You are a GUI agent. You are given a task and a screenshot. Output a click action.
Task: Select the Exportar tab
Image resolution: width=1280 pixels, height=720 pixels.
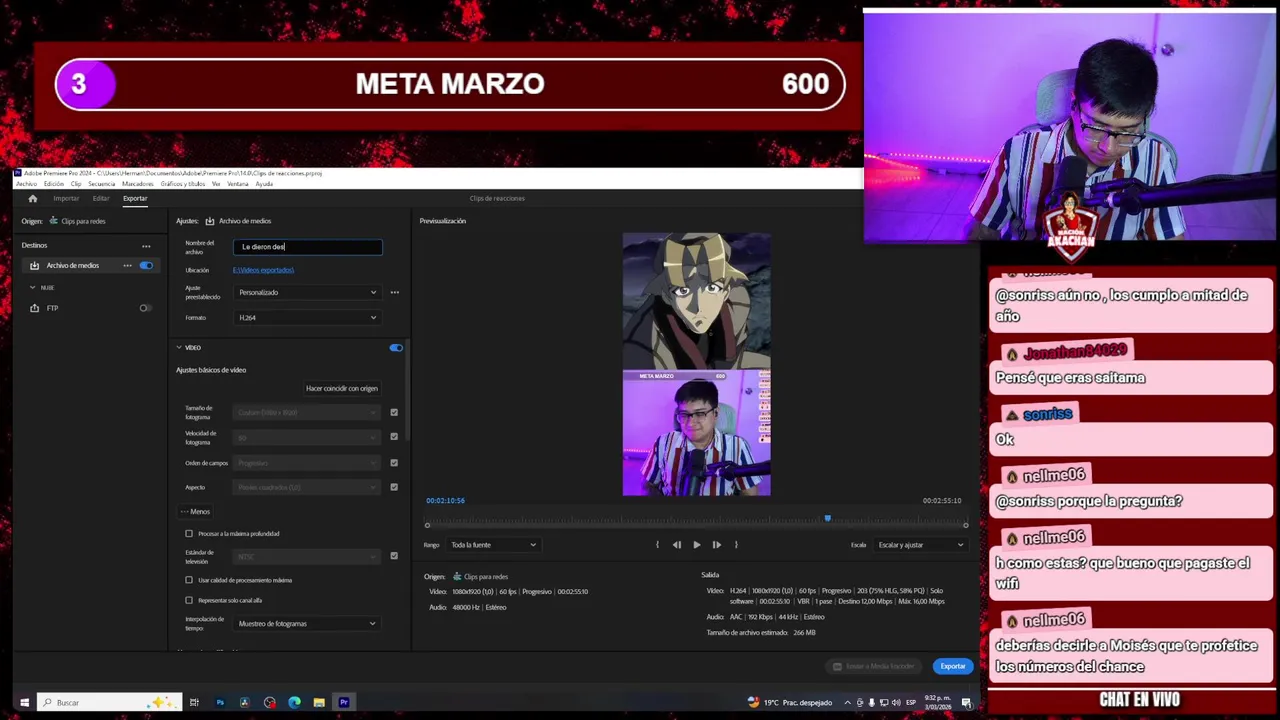[135, 198]
